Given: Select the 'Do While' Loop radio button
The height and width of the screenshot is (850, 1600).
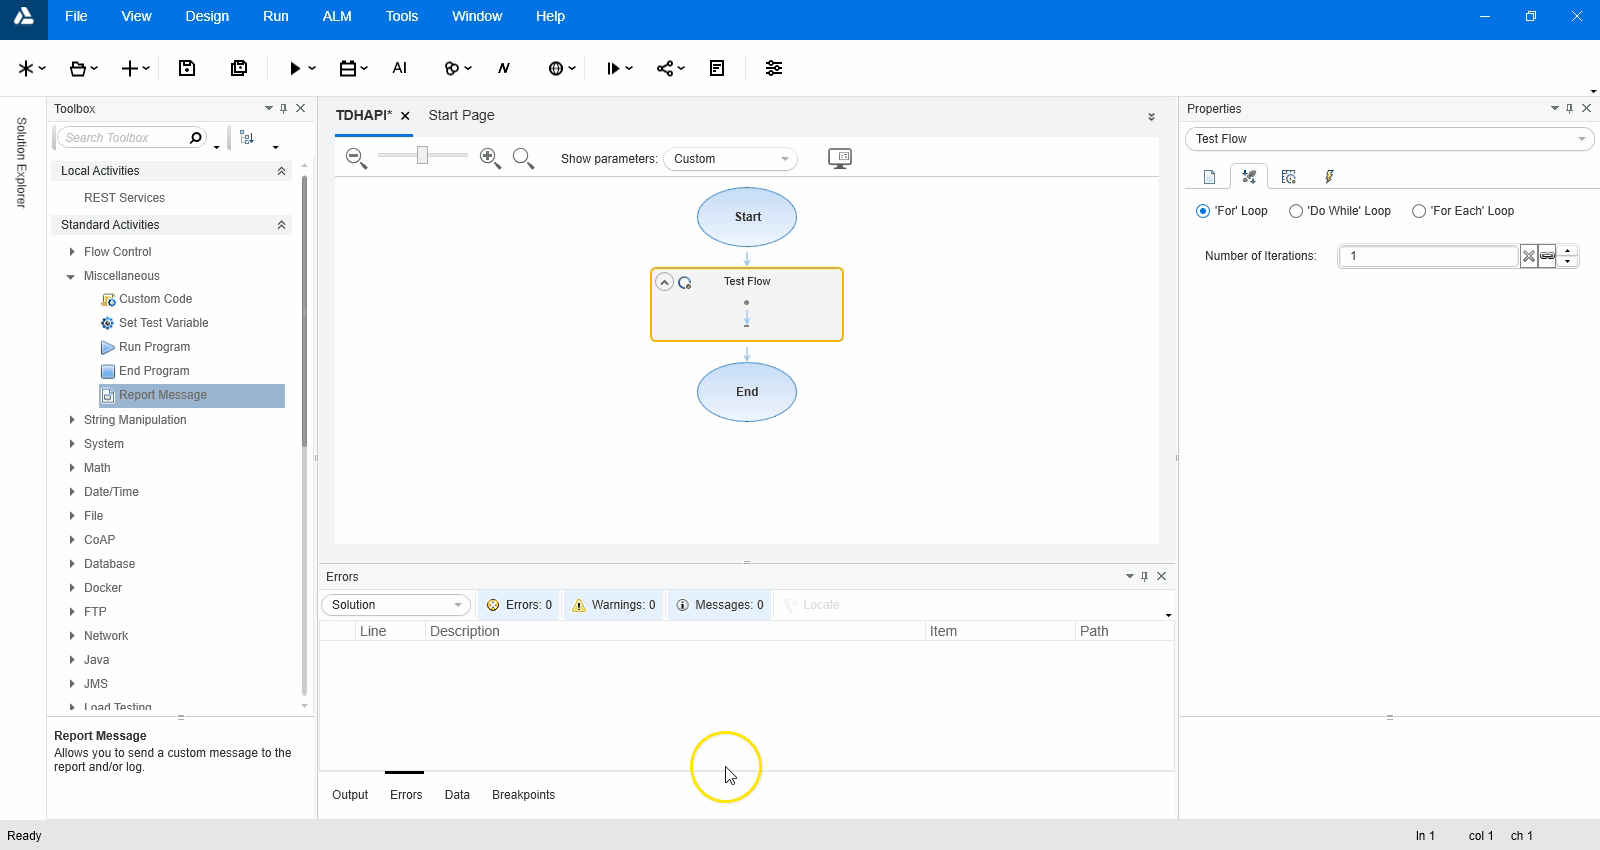Looking at the screenshot, I should pos(1296,211).
